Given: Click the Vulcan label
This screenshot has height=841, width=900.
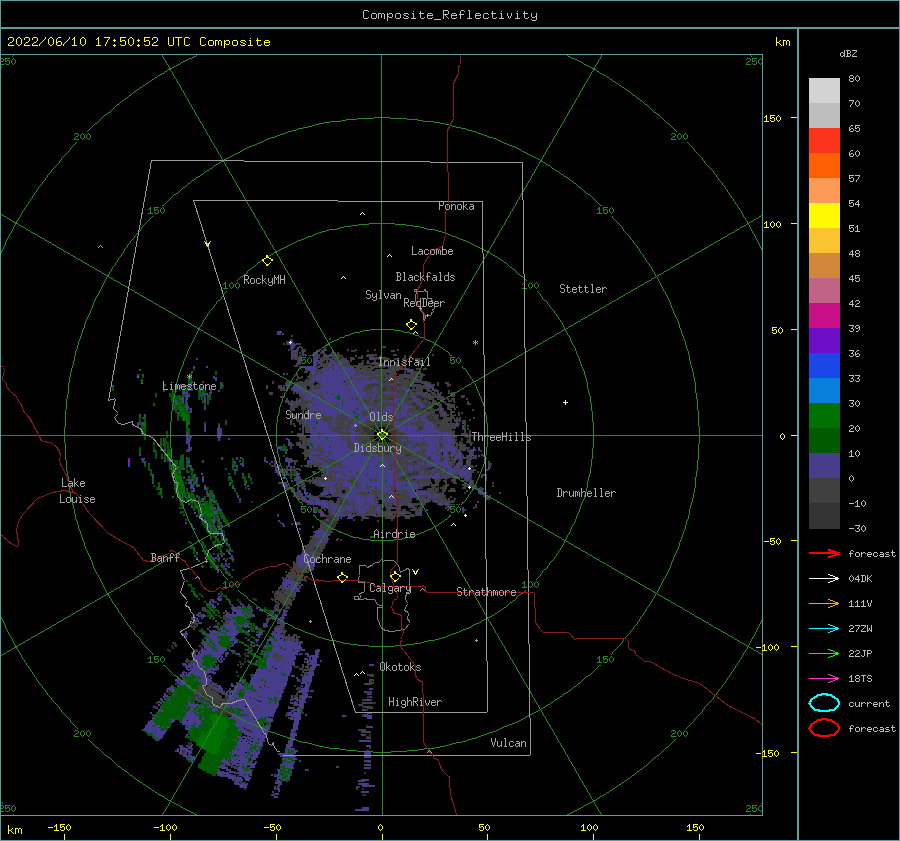Looking at the screenshot, I should tap(508, 743).
